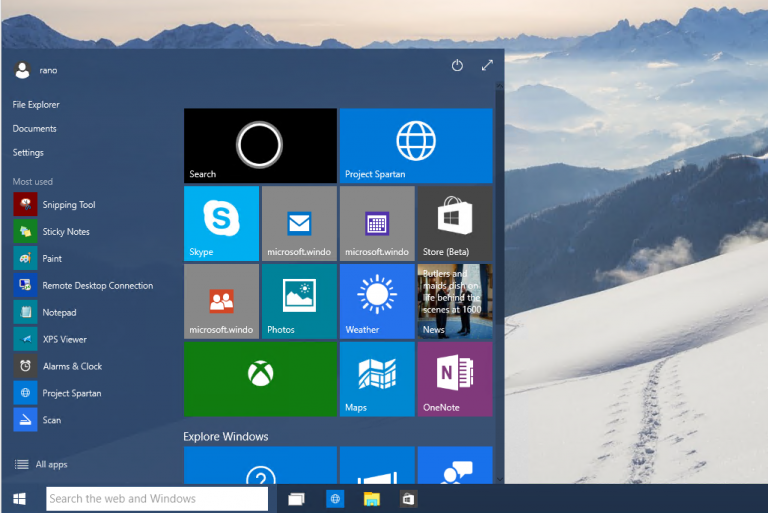Viewport: 768px width, 513px height.
Task: Open Settings from the Start menu
Action: 28,152
